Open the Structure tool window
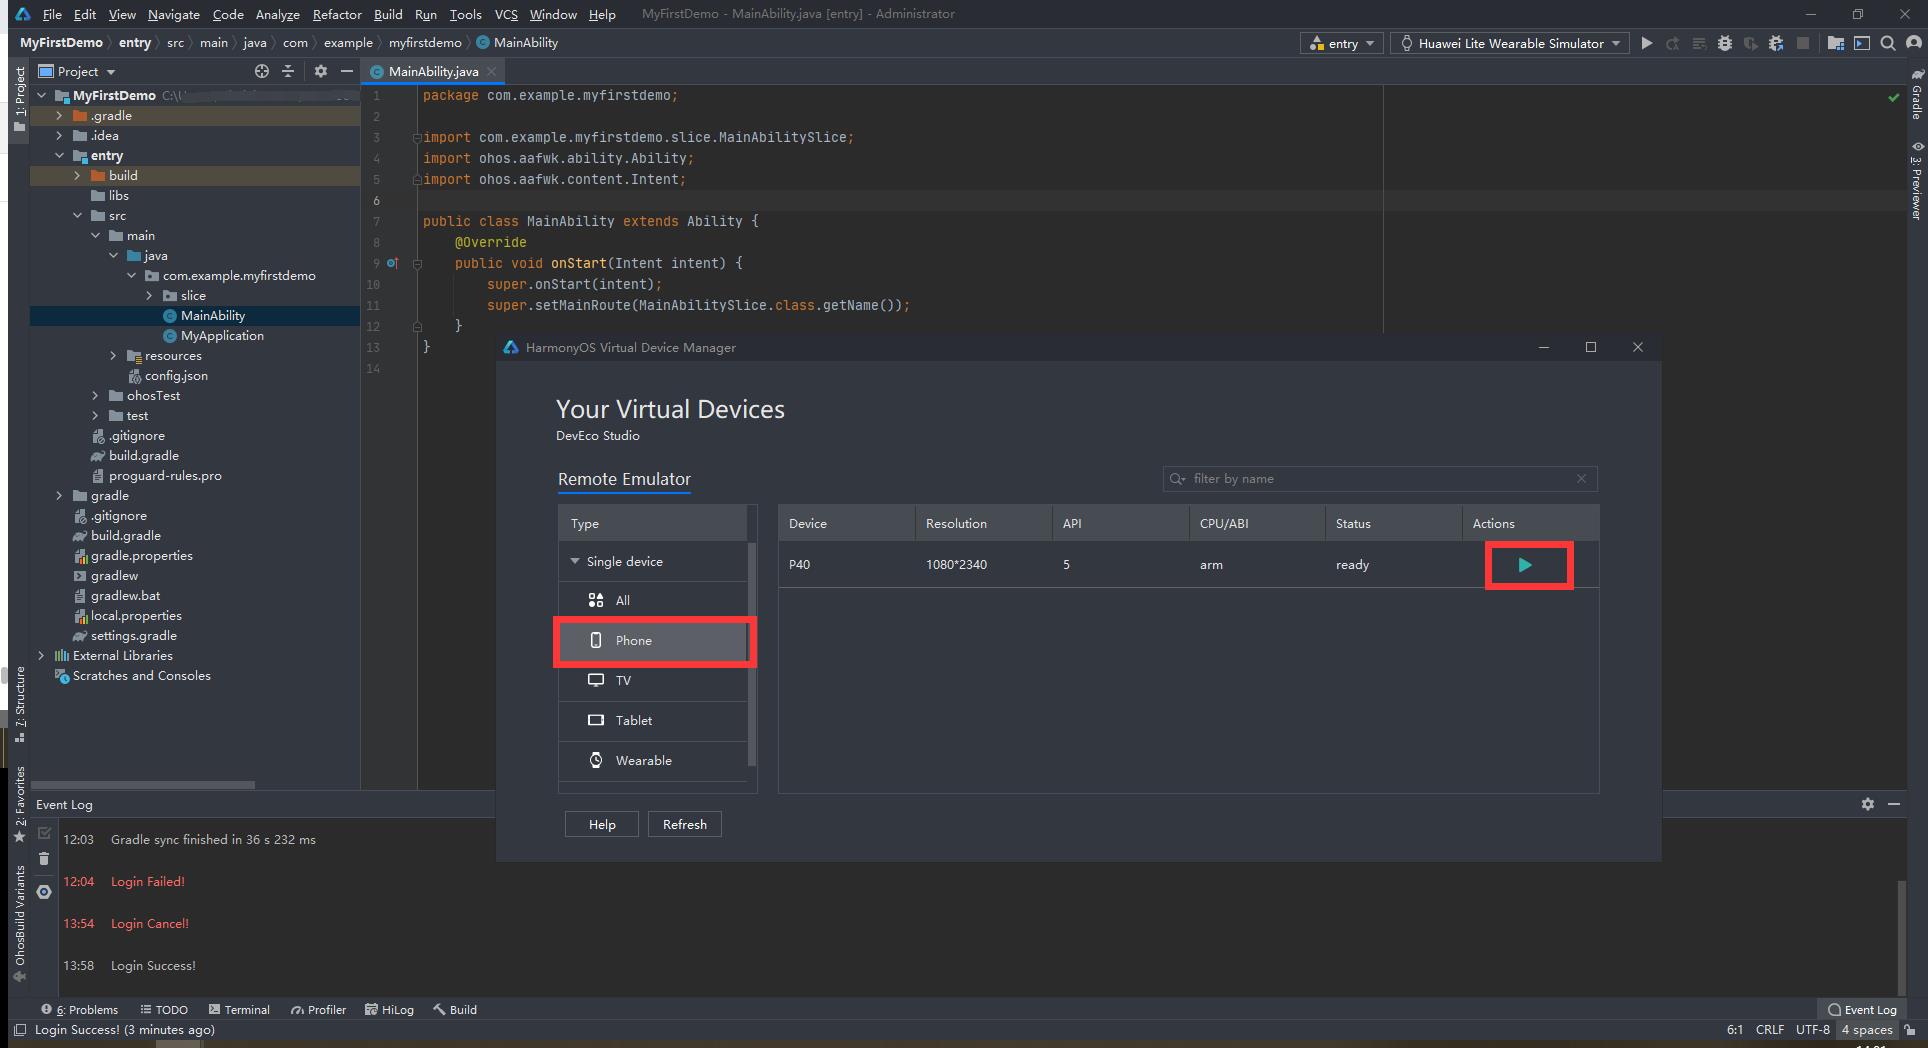Screen dimensions: 1928x1048 pyautogui.click(x=19, y=704)
